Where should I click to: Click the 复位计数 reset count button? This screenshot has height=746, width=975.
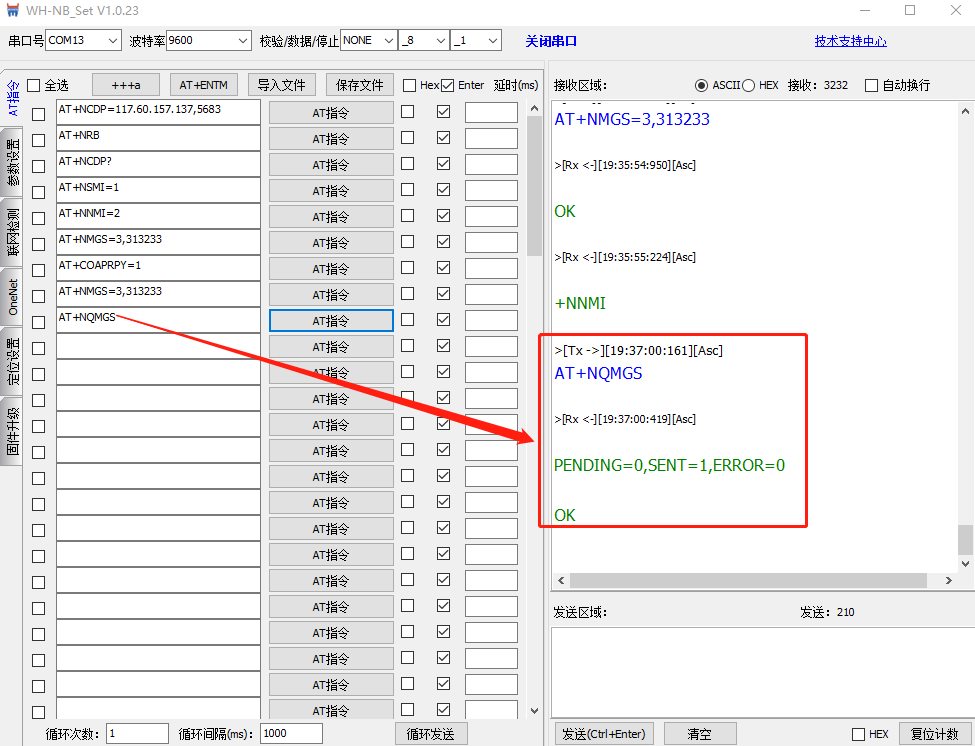(x=935, y=734)
